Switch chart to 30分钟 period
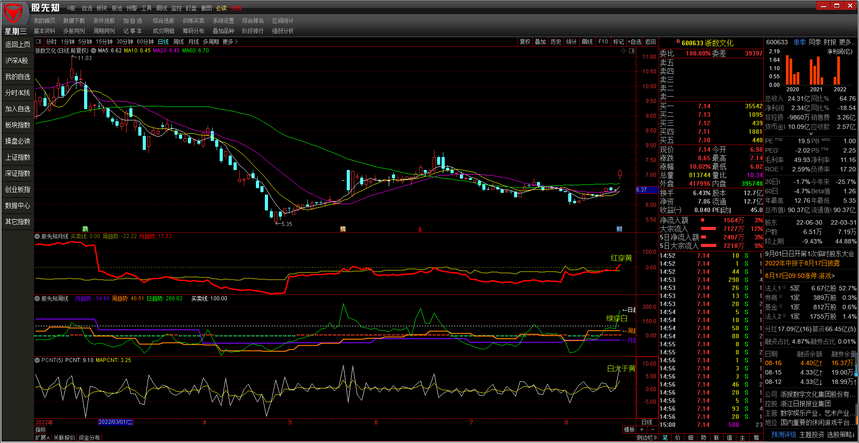 (x=125, y=42)
